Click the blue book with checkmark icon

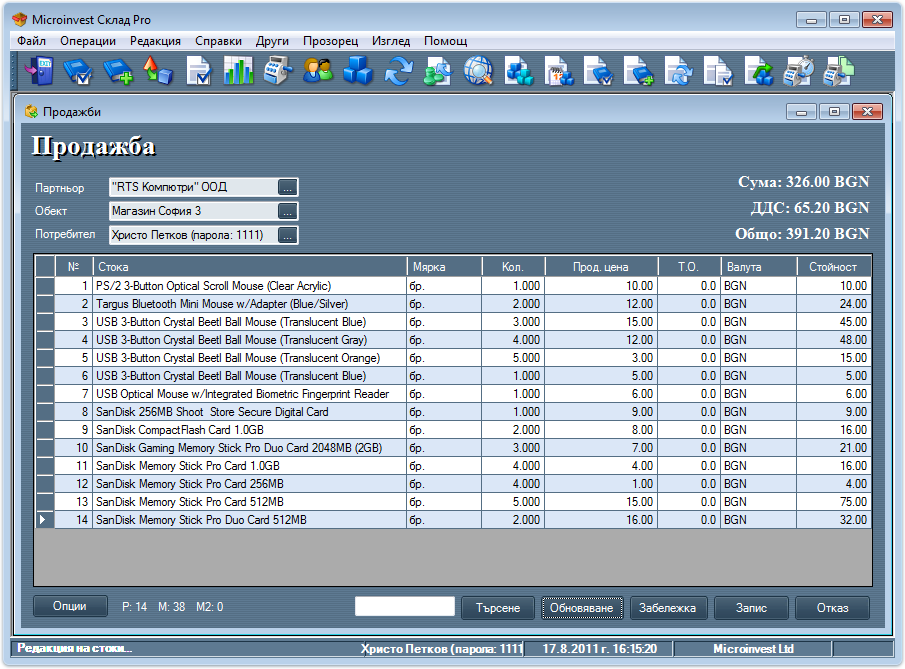click(78, 71)
